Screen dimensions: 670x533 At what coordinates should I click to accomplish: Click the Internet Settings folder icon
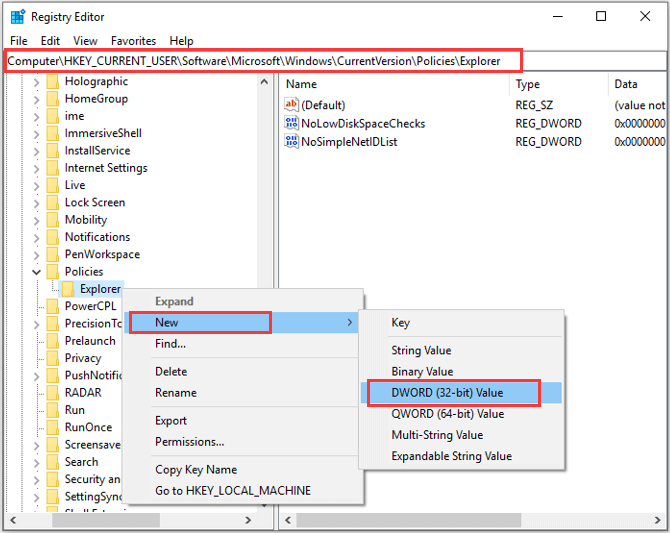pyautogui.click(x=53, y=168)
